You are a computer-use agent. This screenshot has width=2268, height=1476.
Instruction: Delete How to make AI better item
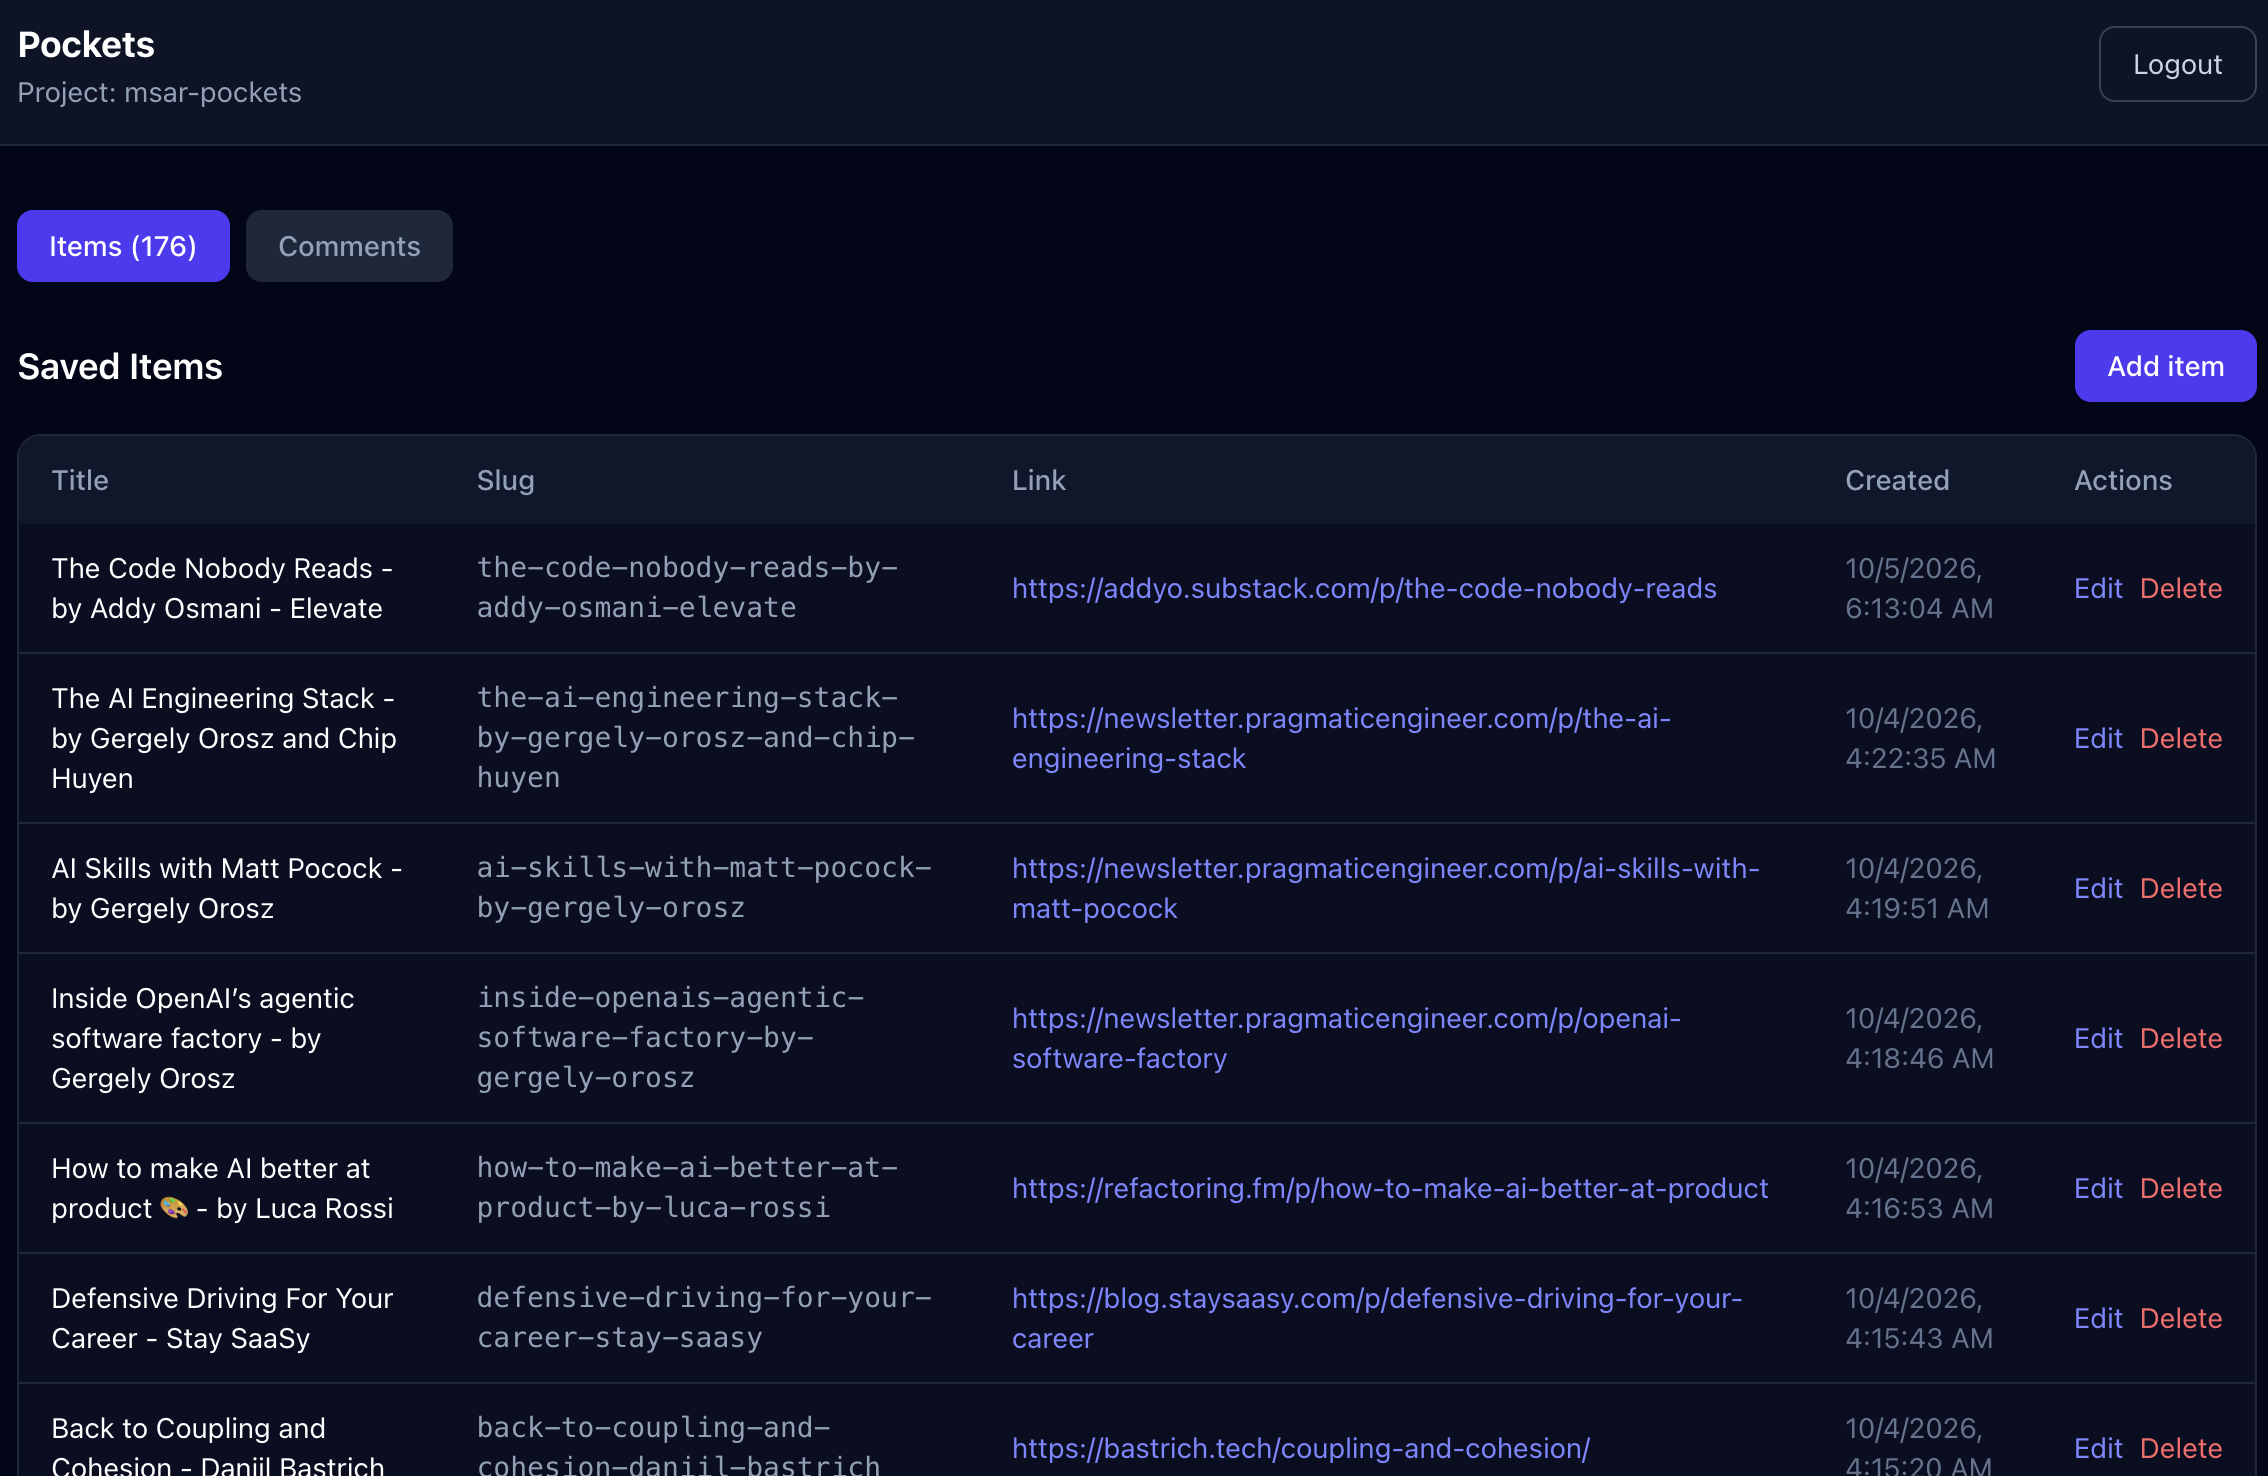(x=2181, y=1188)
